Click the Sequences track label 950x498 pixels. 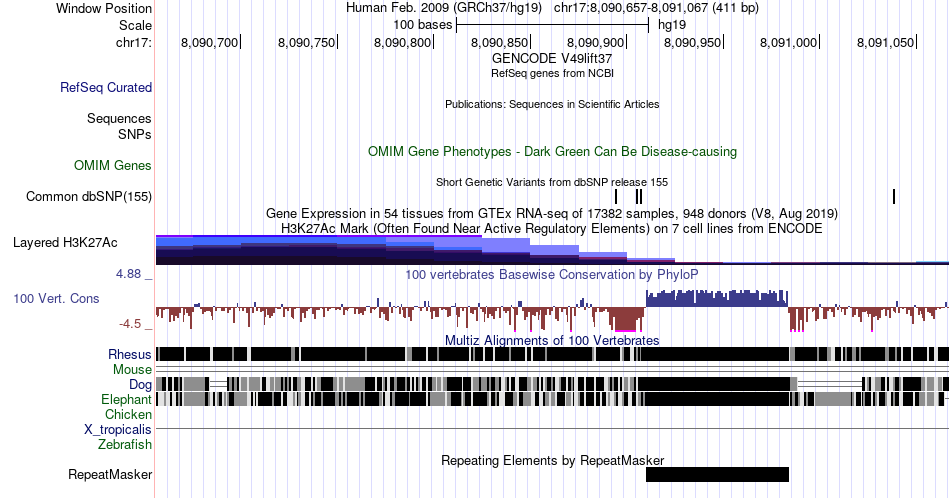[x=119, y=118]
